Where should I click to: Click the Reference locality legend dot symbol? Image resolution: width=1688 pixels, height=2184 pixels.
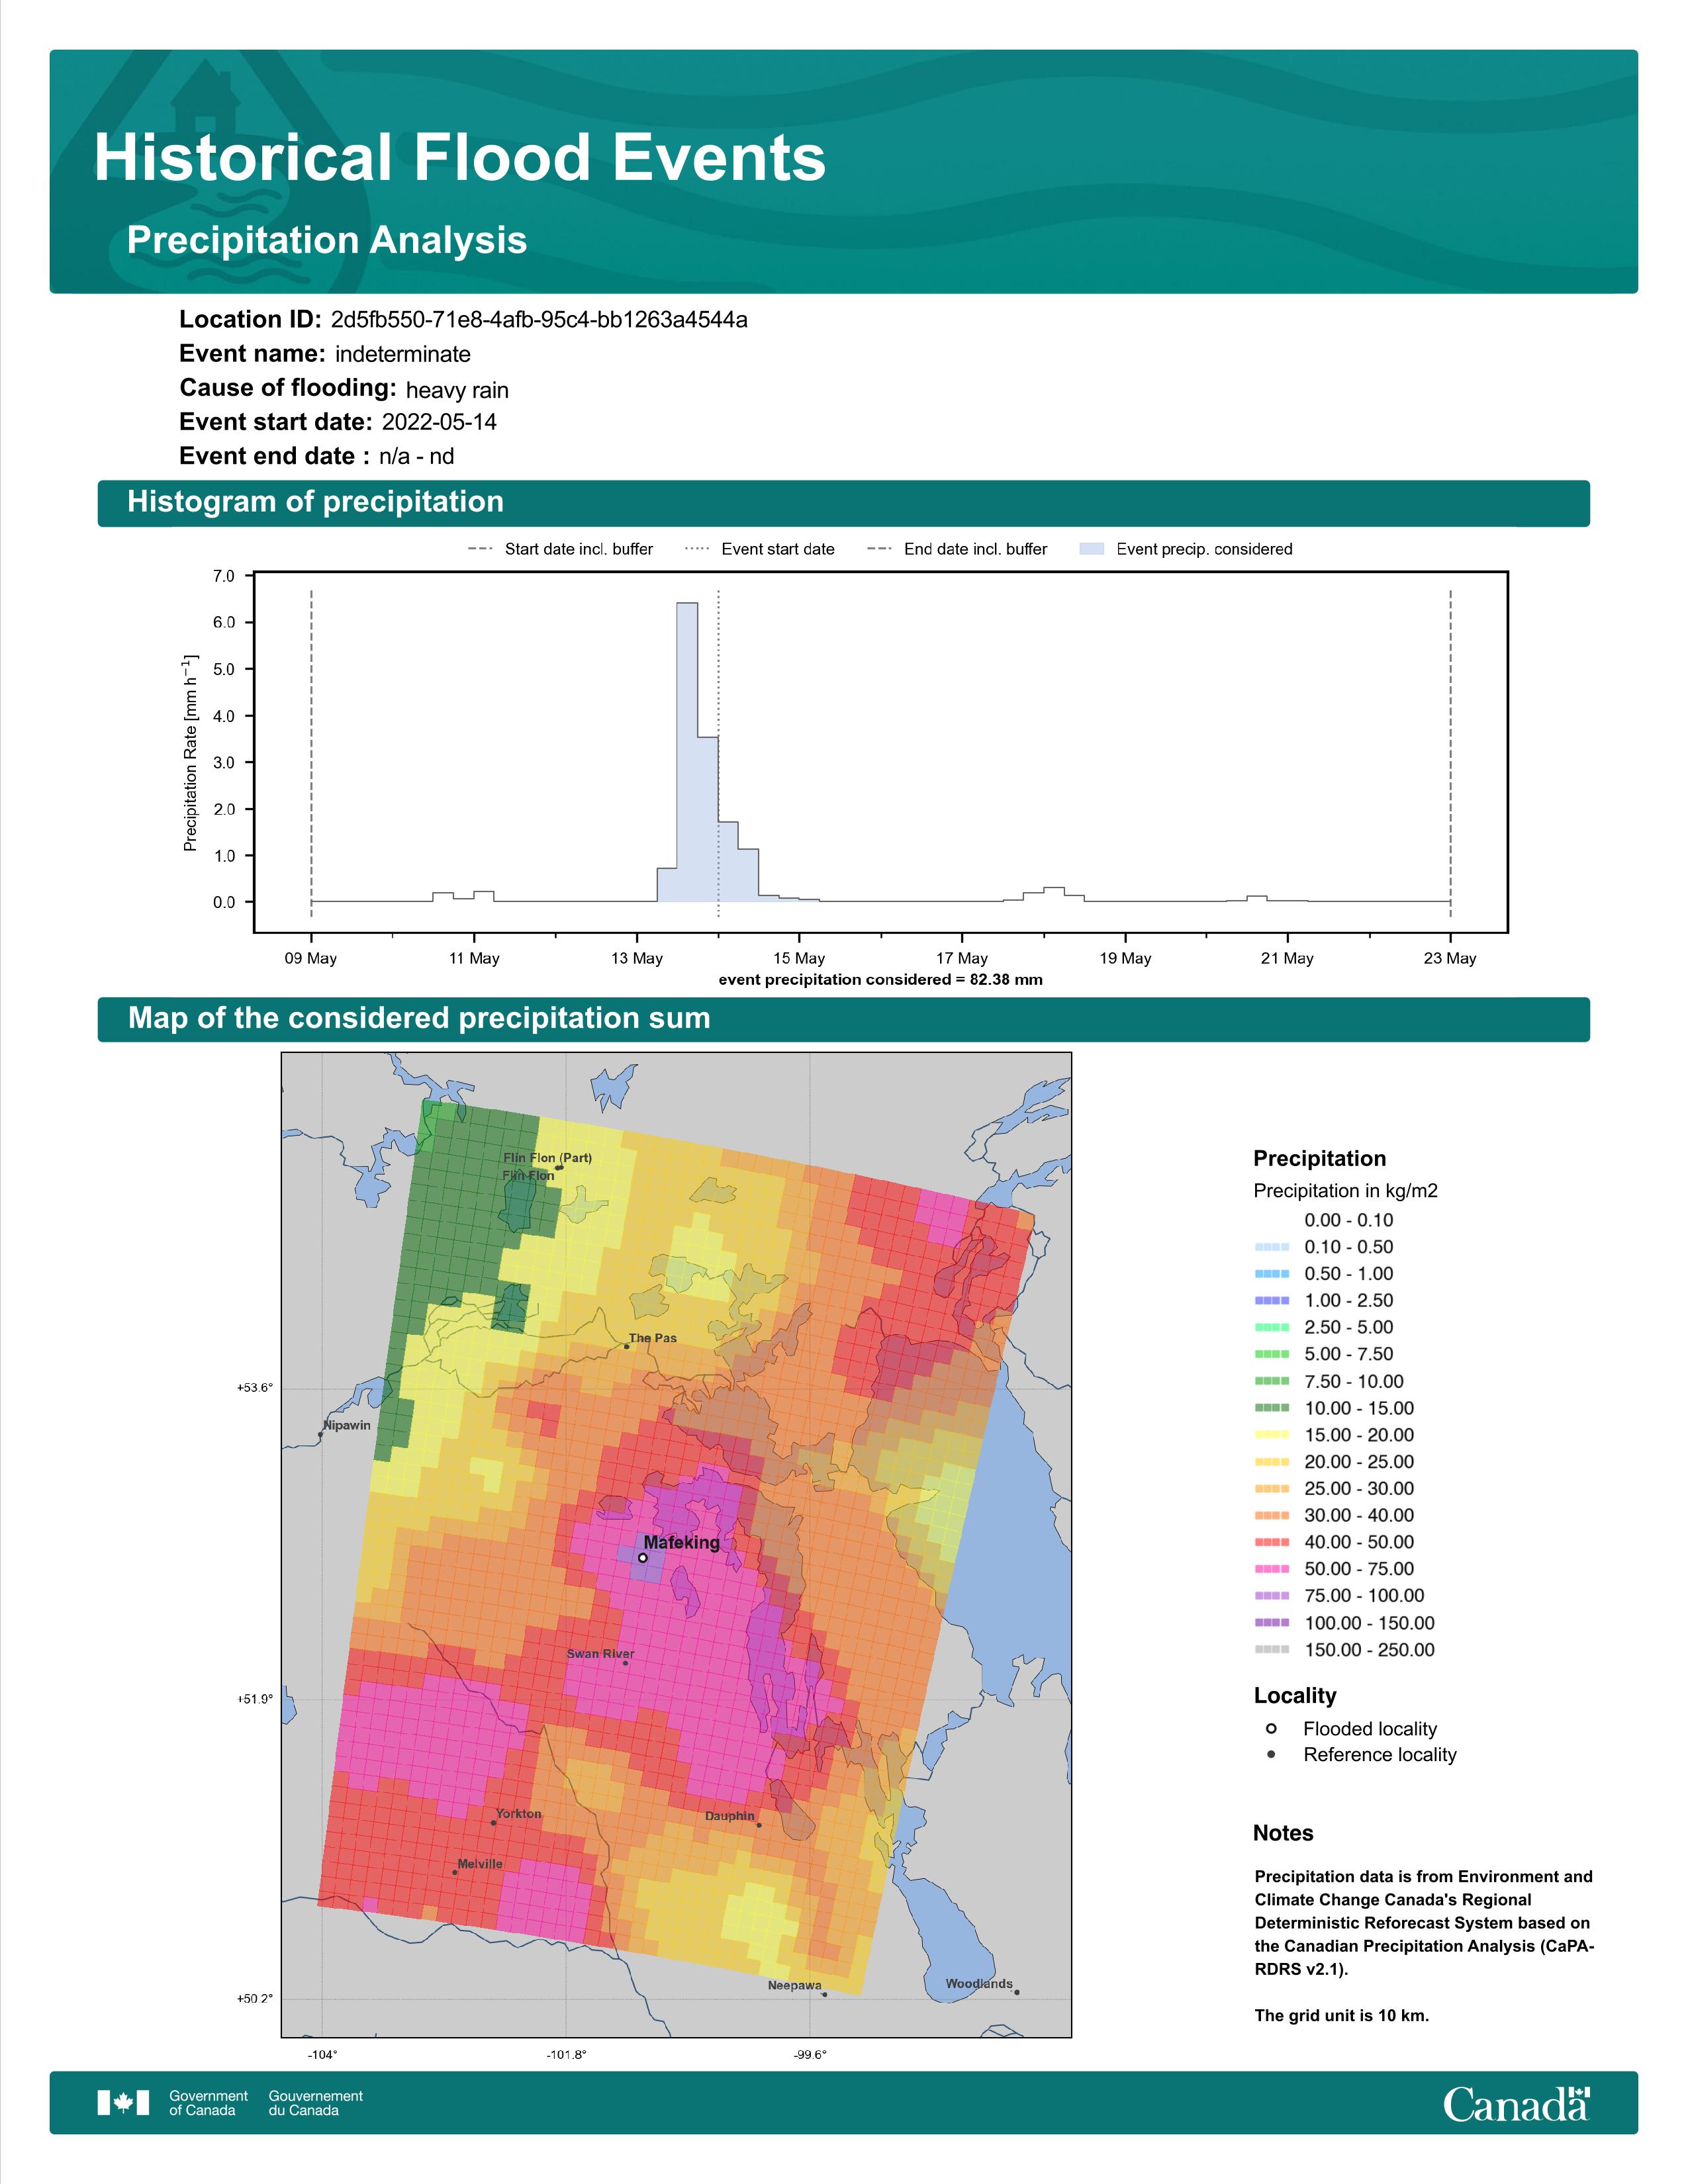(x=1271, y=1754)
